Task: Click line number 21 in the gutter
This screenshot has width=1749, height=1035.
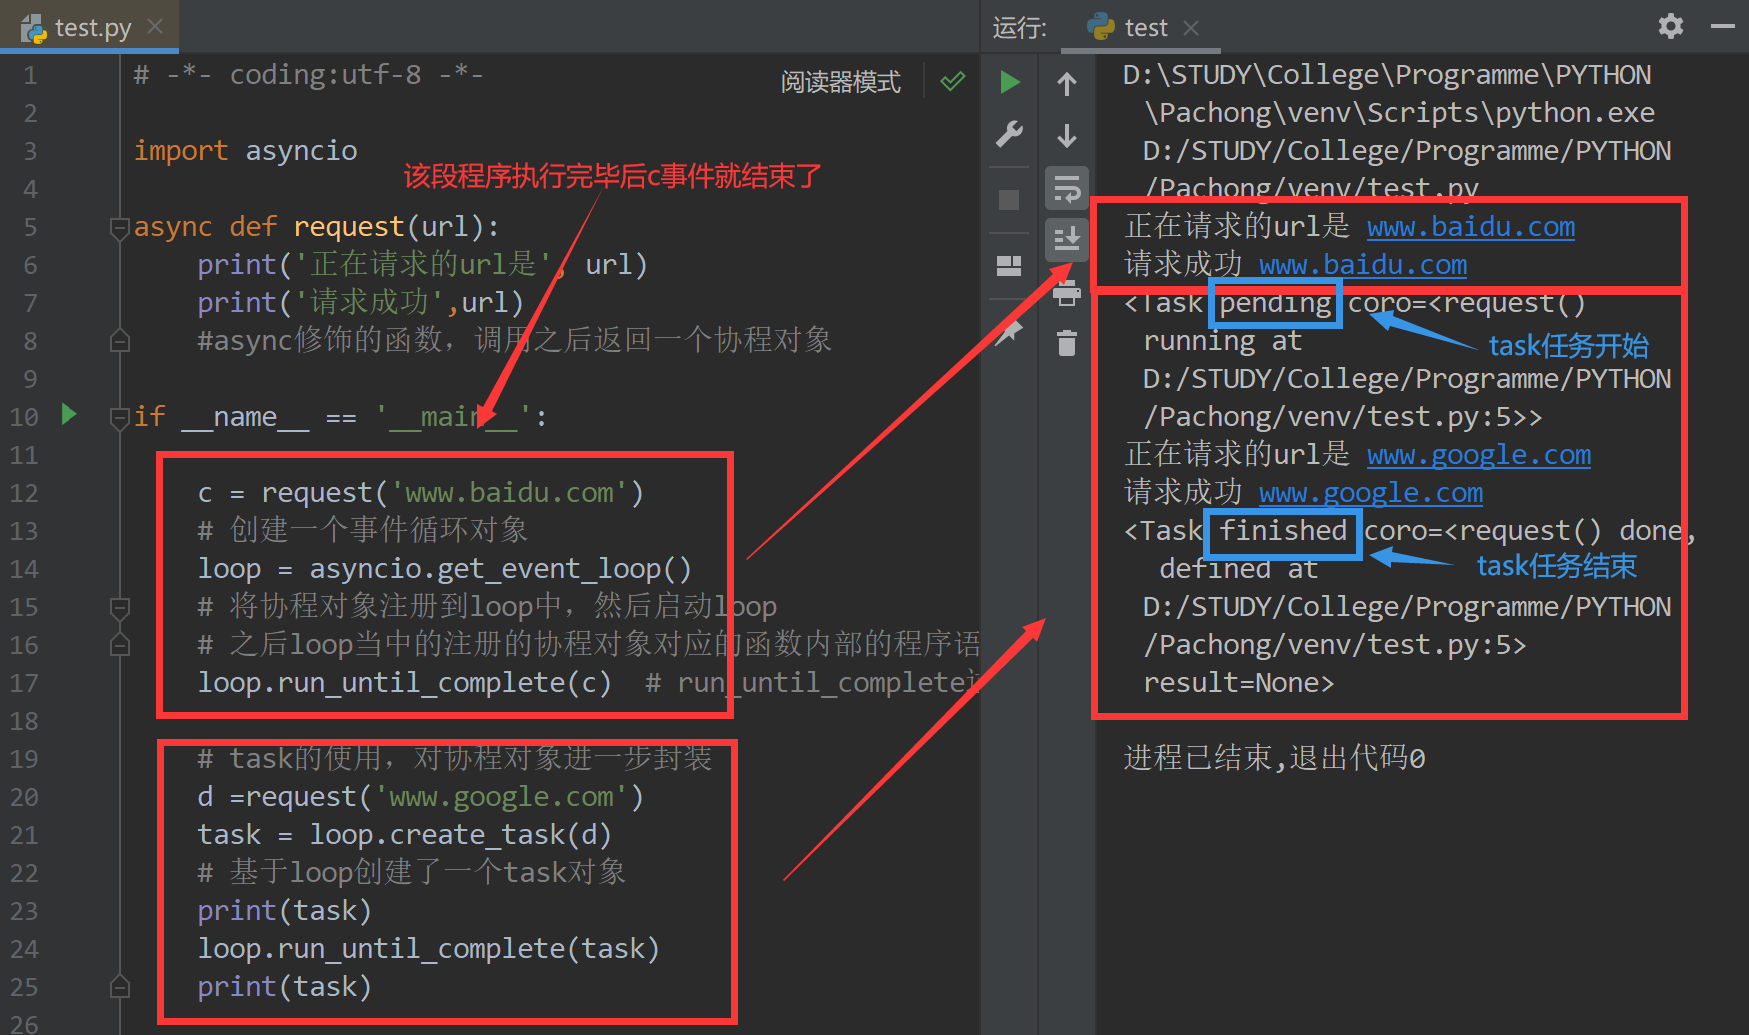Action: point(24,835)
